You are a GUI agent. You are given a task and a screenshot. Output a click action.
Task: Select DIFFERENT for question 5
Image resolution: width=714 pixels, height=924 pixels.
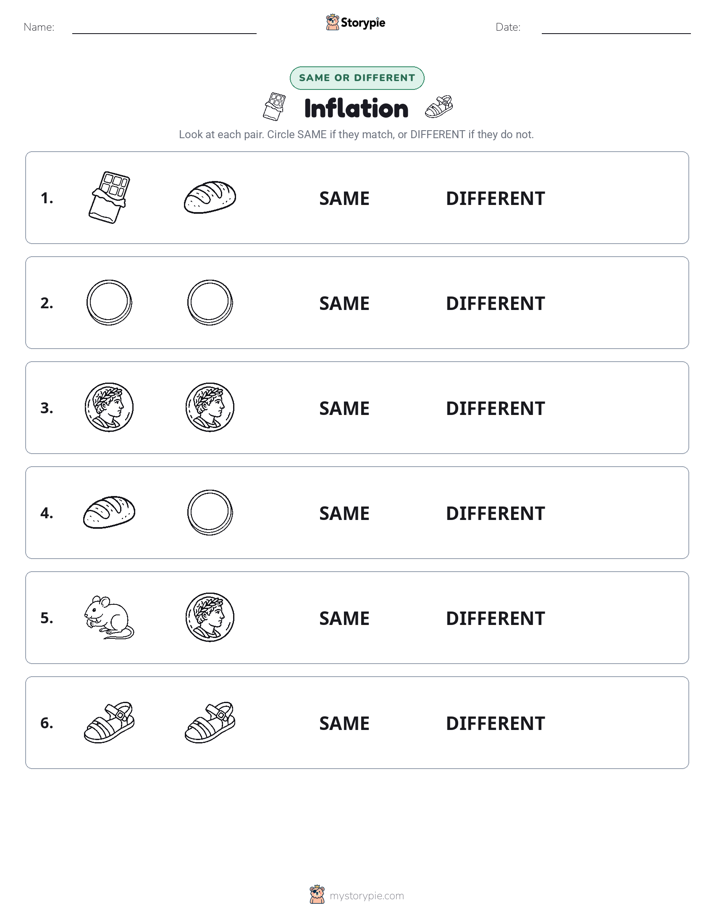(x=495, y=618)
